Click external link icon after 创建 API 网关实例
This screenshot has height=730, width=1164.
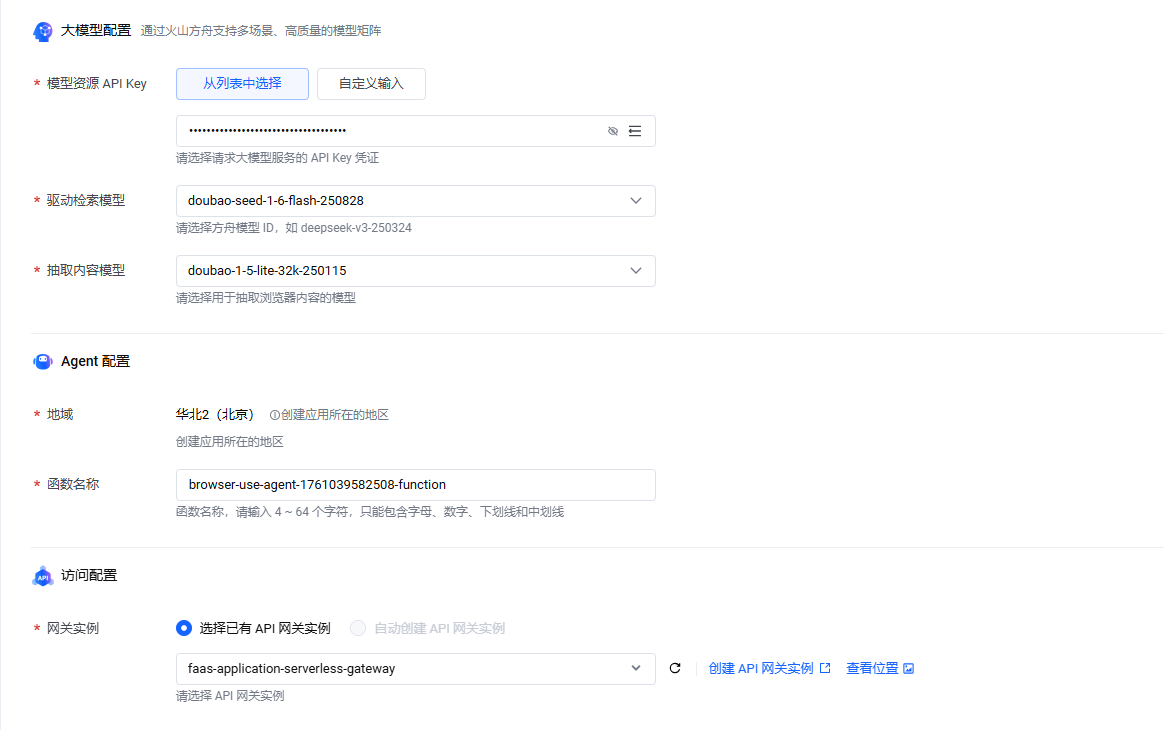pyautogui.click(x=825, y=668)
